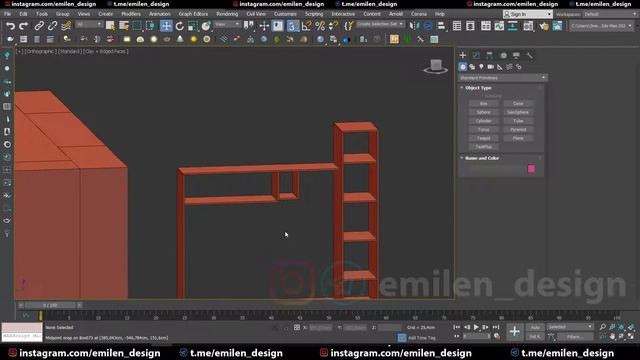Play the animation
Screen dimensions: 640x360
pos(476,327)
